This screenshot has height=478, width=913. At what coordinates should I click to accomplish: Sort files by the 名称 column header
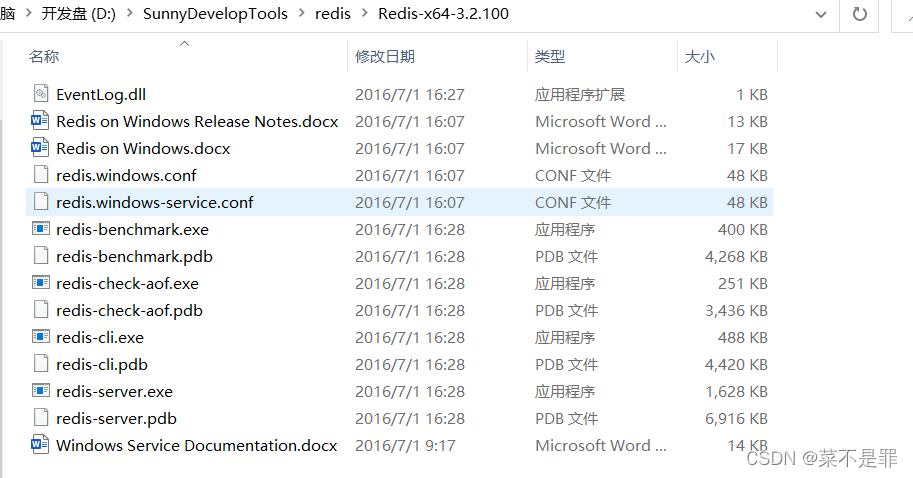click(x=44, y=56)
